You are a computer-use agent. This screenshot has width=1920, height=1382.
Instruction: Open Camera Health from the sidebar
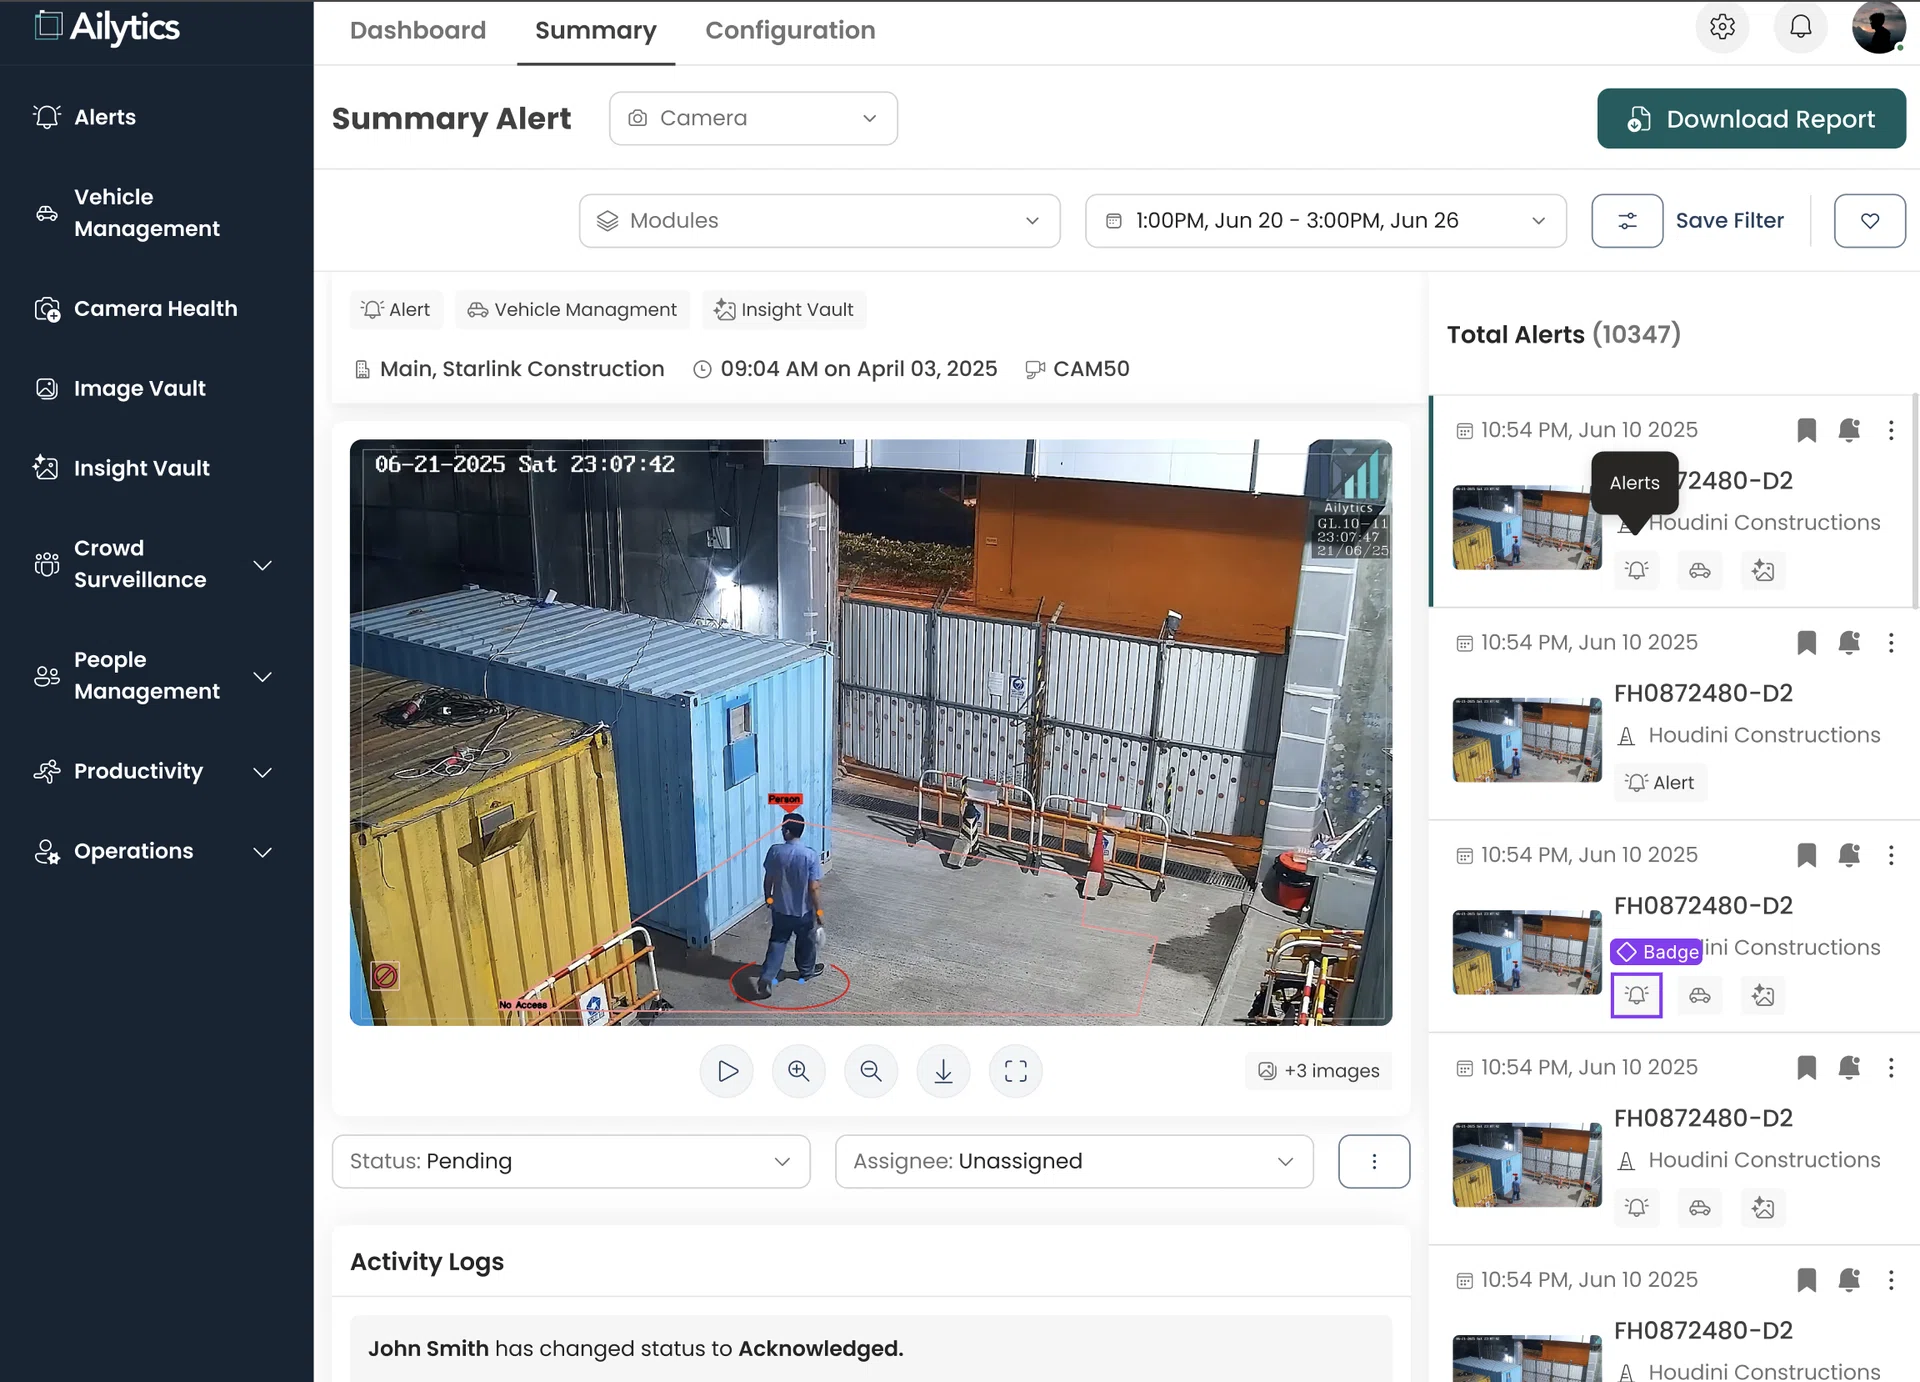pyautogui.click(x=155, y=308)
